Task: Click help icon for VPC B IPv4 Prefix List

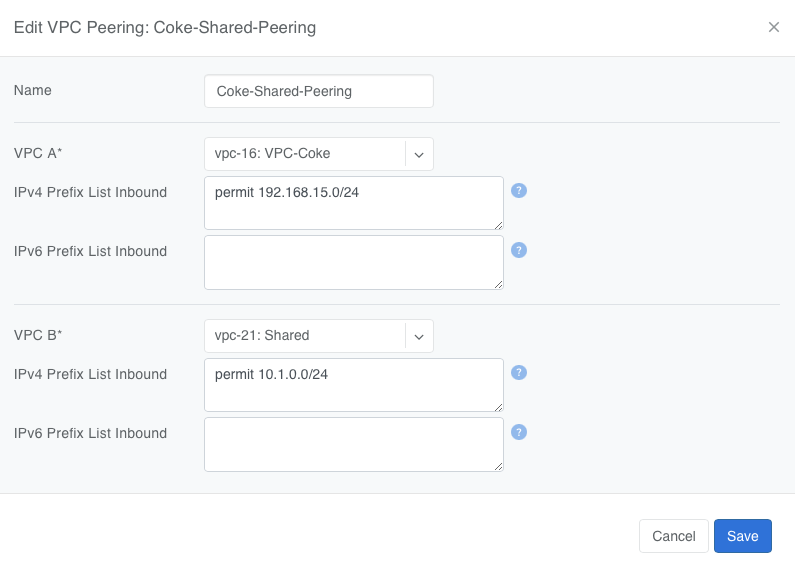Action: tap(518, 373)
